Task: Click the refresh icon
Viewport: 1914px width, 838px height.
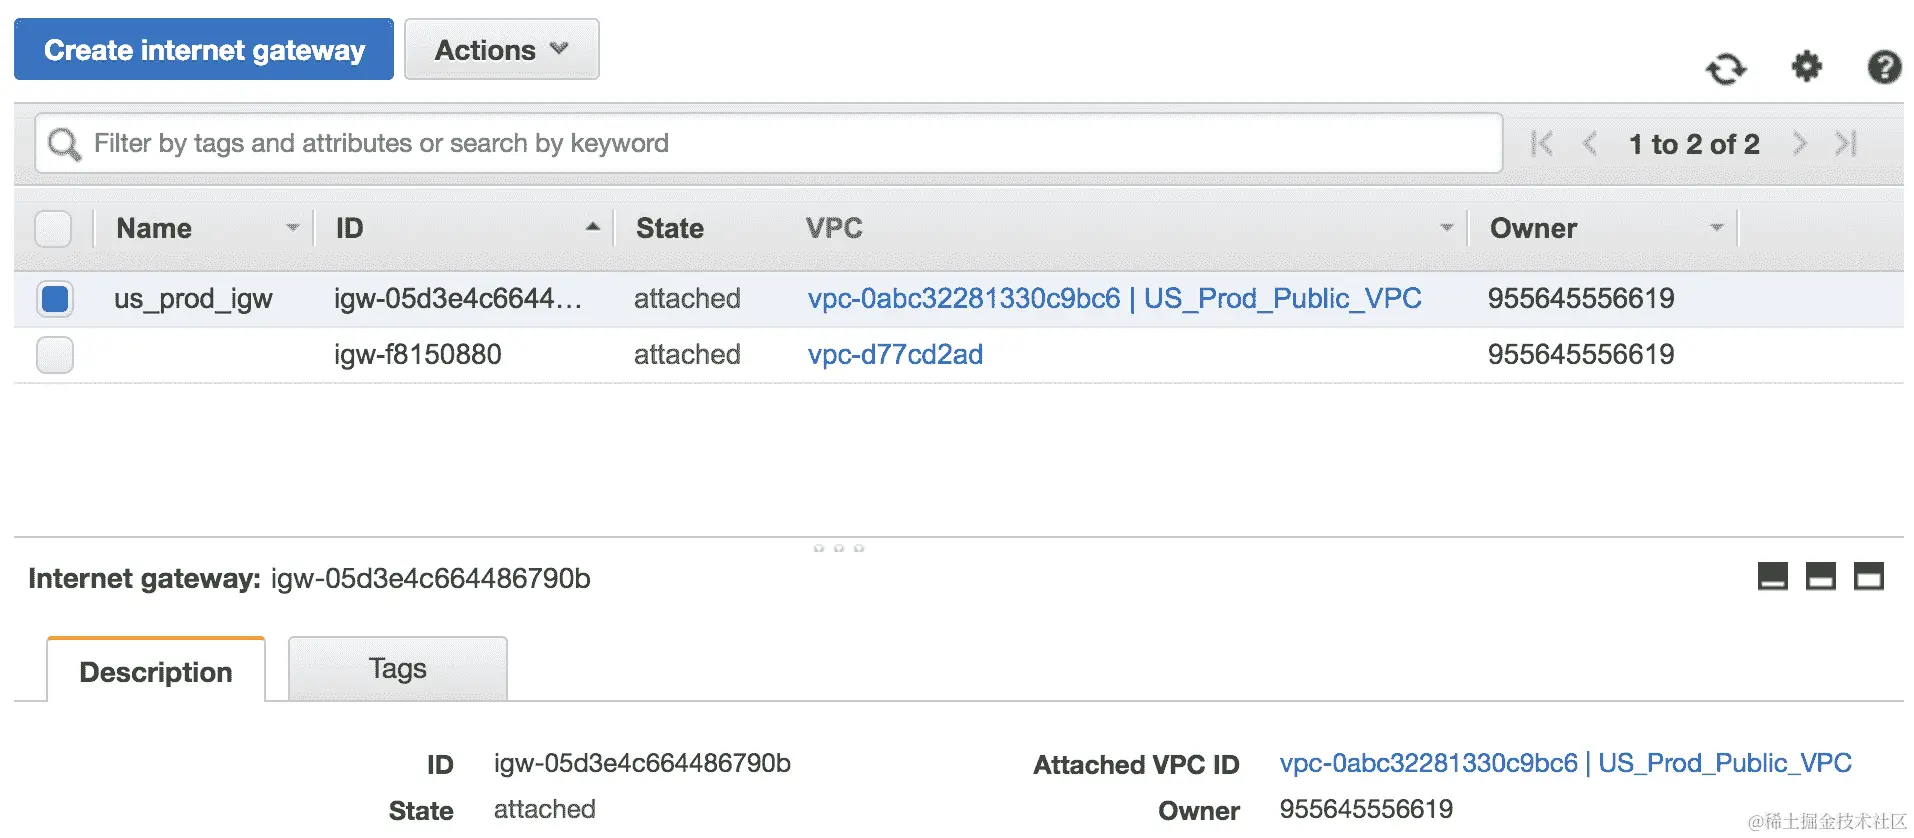Action: coord(1725,69)
